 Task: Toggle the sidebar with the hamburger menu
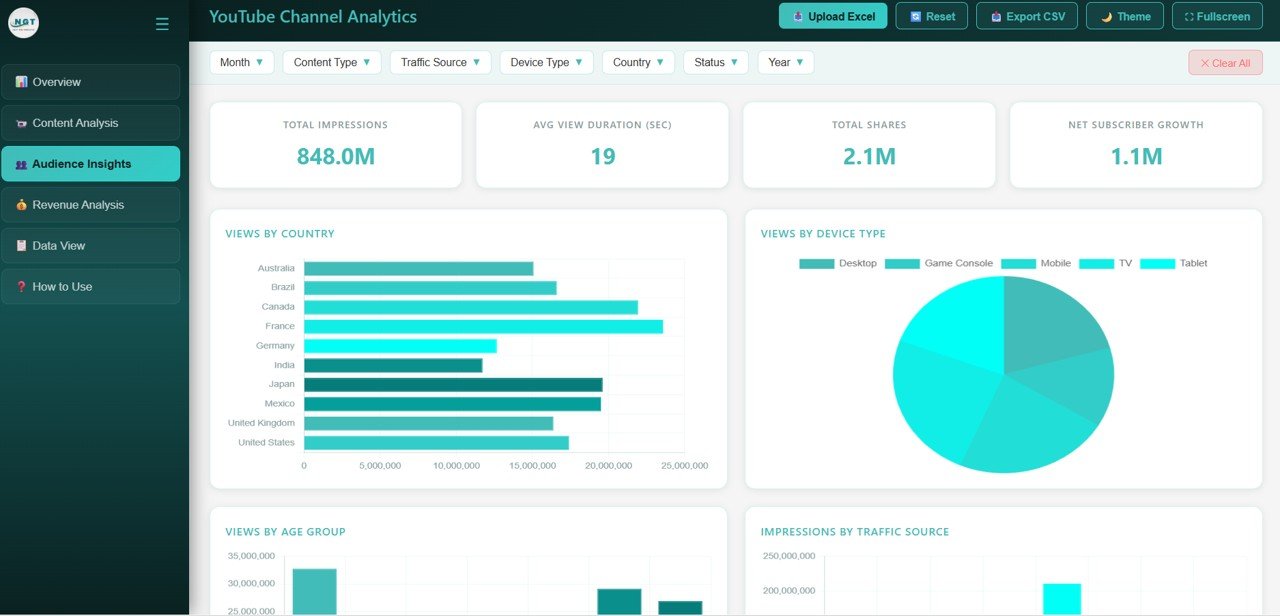pos(162,24)
